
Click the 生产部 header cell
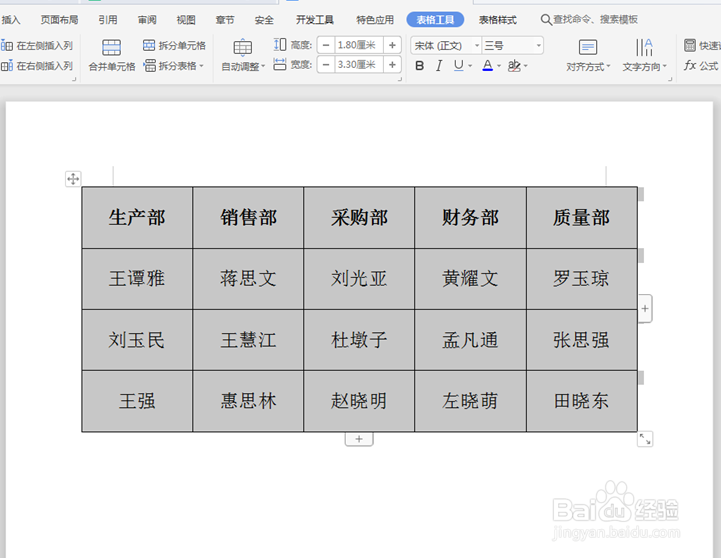(137, 217)
